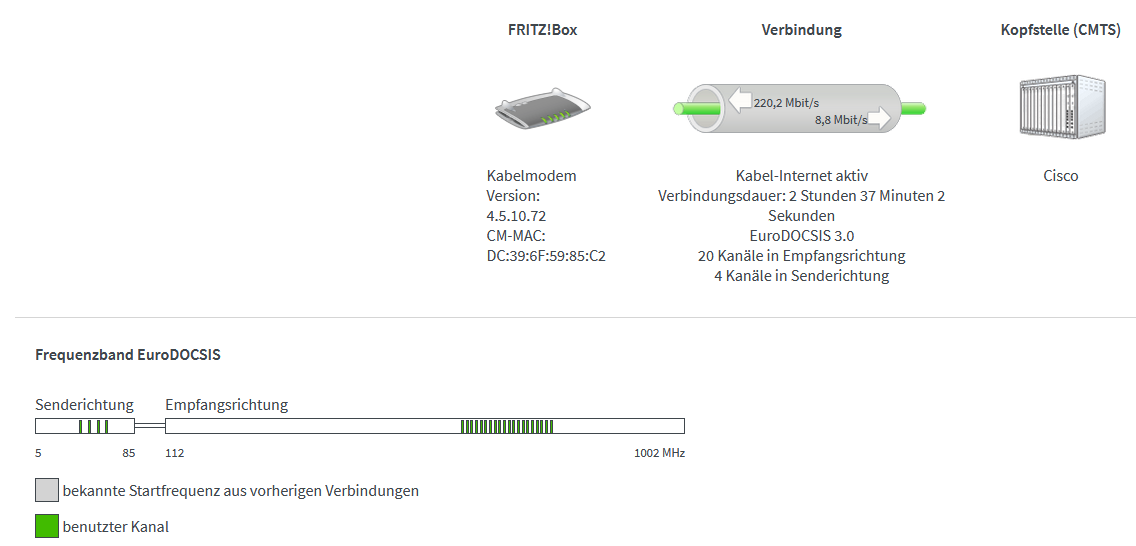Click the '1002 MHz' frequency label

(x=659, y=453)
